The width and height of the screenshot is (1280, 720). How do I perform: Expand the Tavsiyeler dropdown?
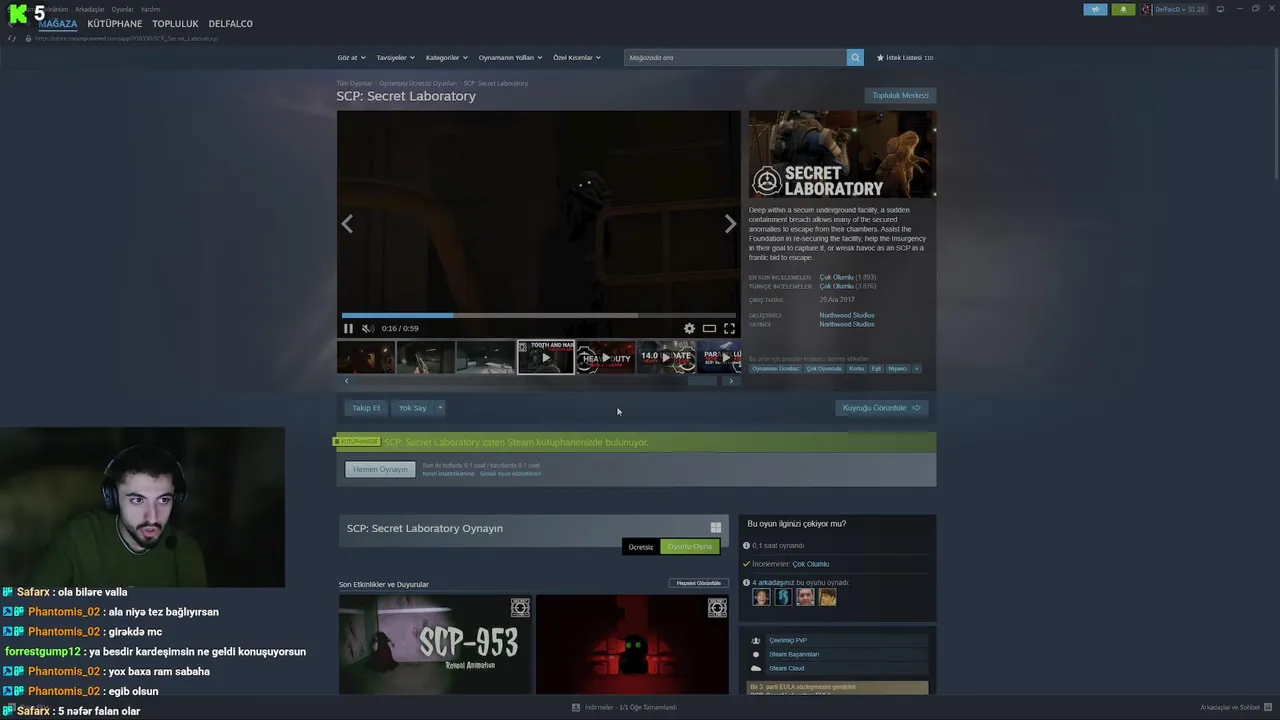click(x=395, y=57)
